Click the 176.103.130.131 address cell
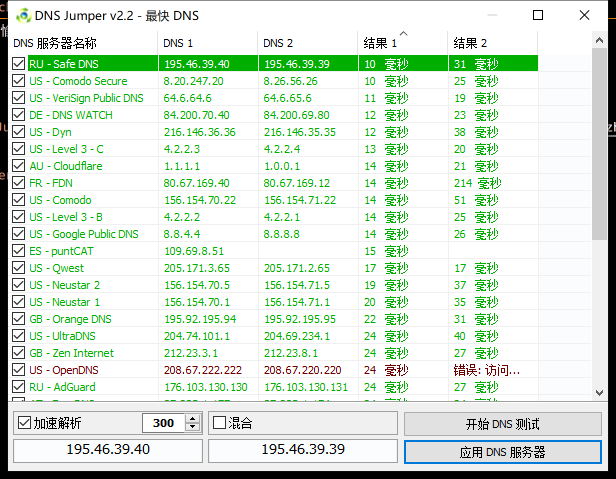The image size is (616, 479). 306,387
